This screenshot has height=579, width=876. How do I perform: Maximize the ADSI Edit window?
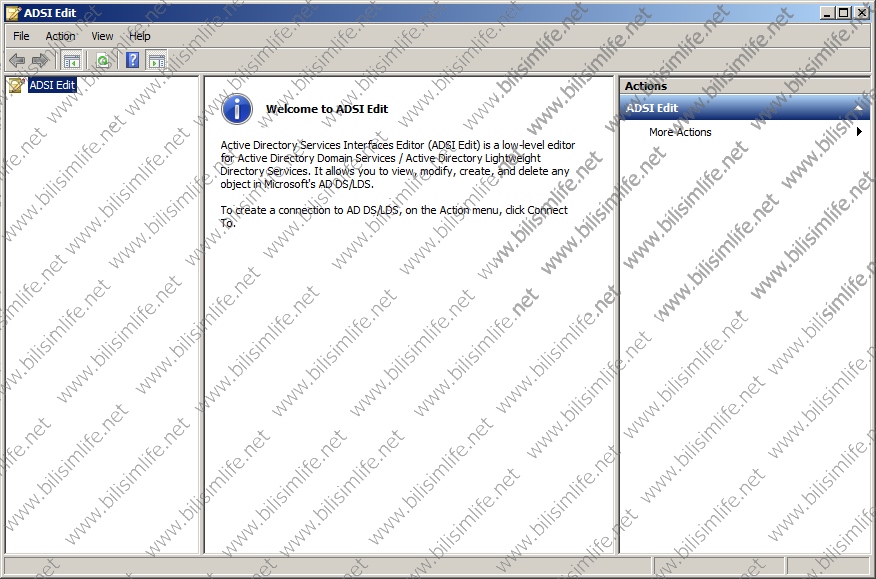click(843, 13)
